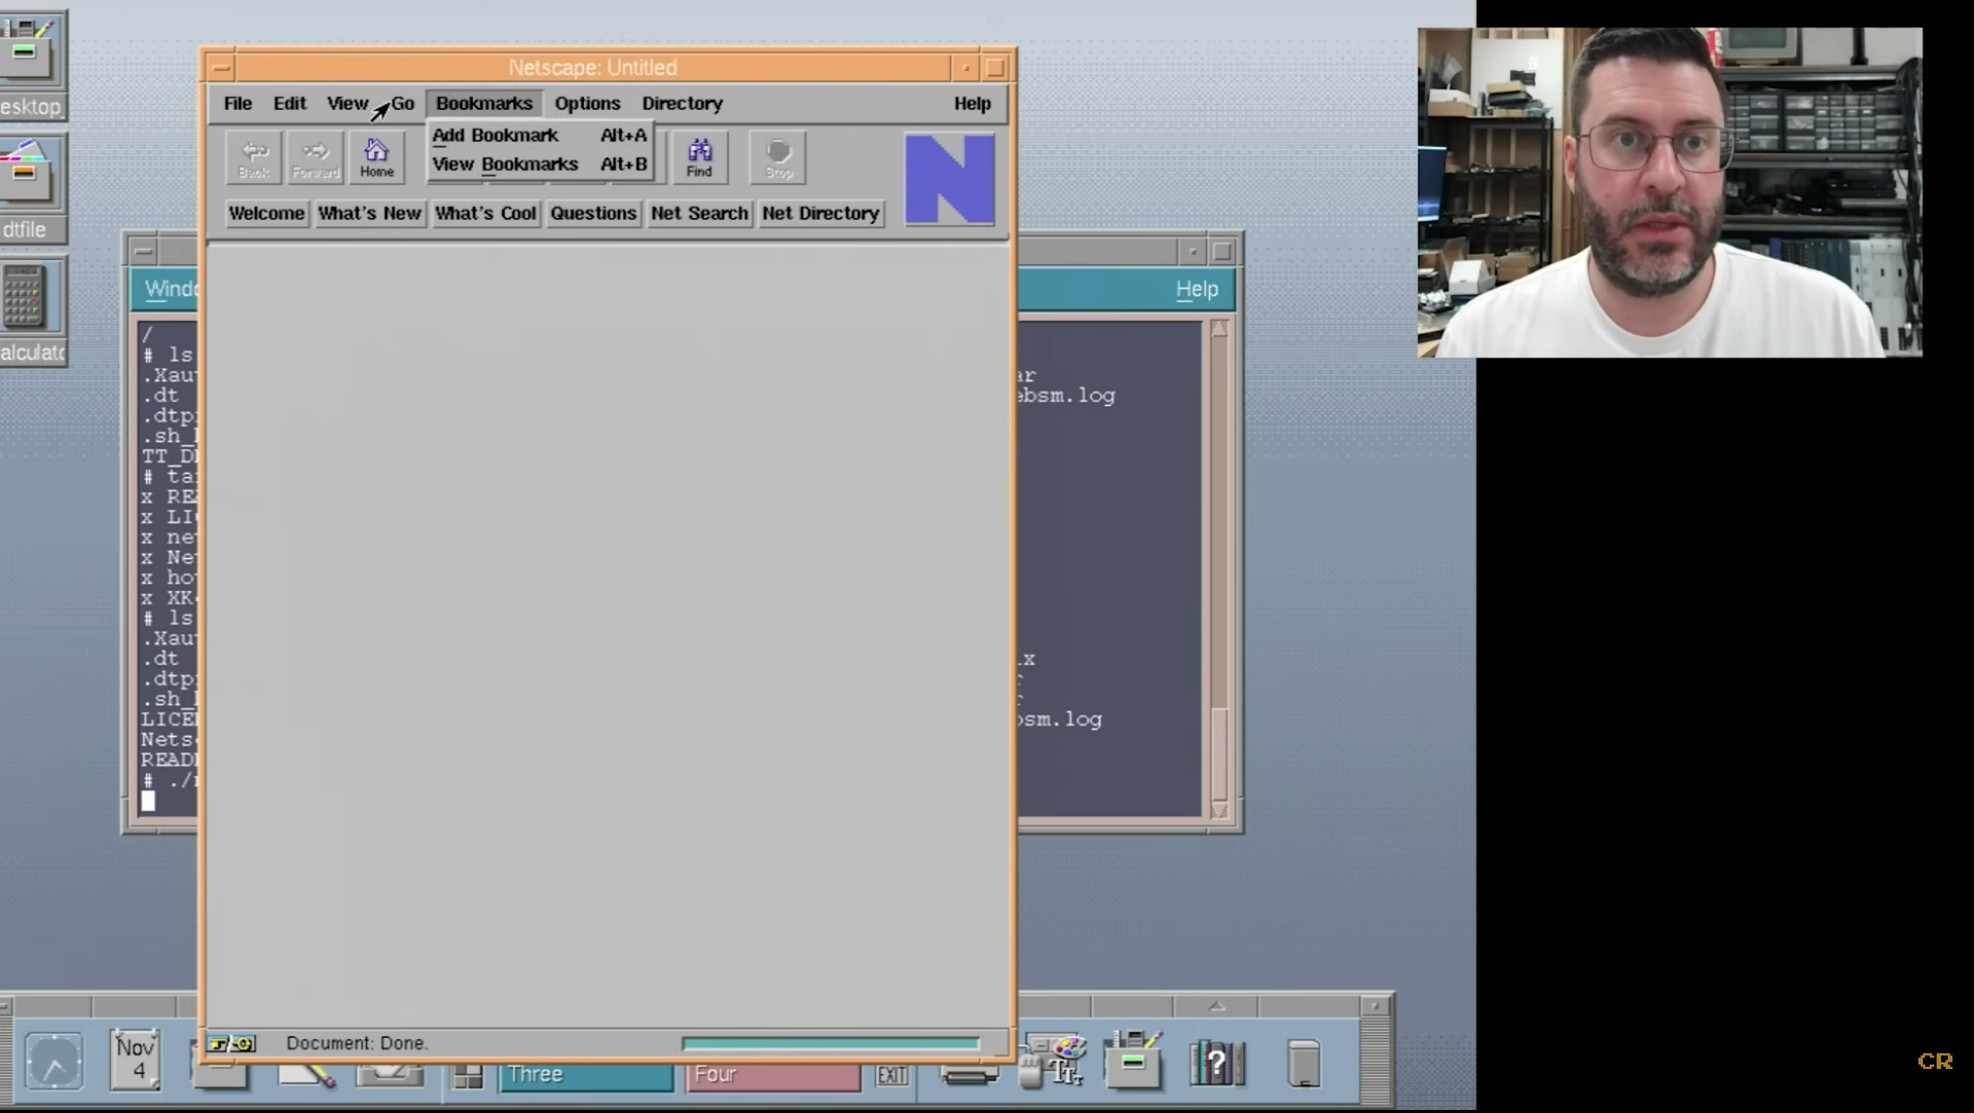Open the terminal window's Help menu
The height and width of the screenshot is (1113, 1974).
pos(1196,289)
